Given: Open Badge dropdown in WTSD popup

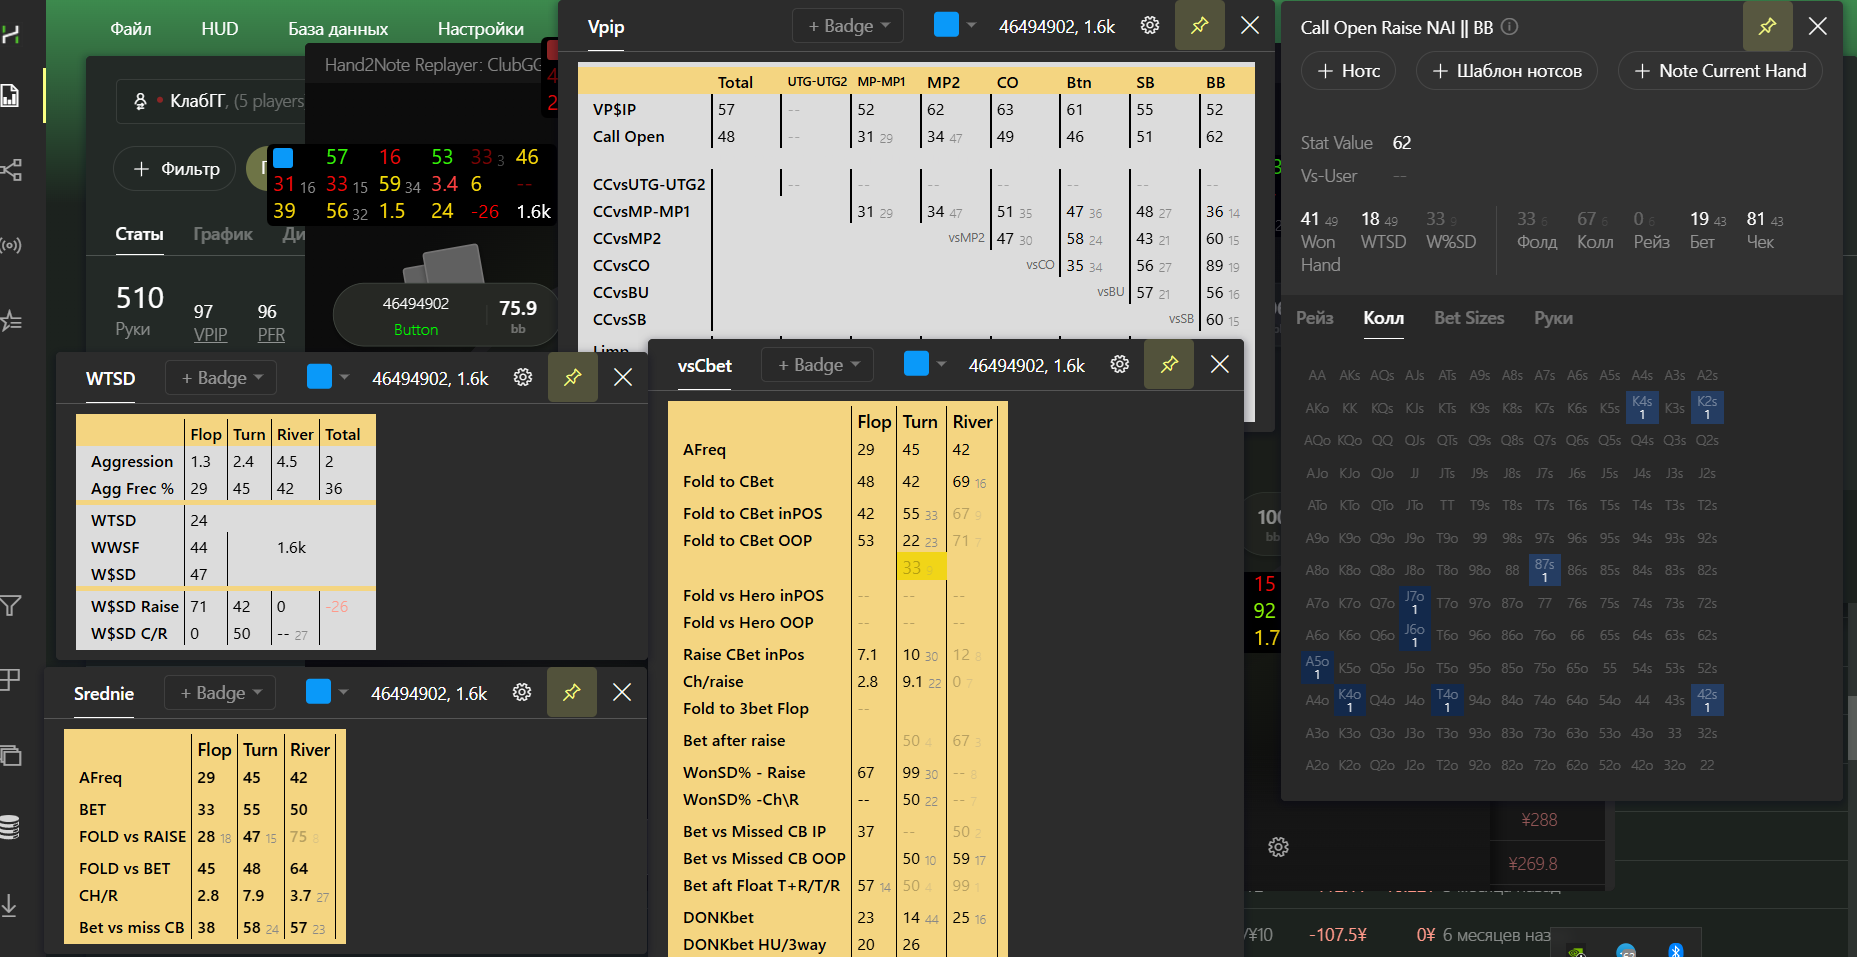Looking at the screenshot, I should [x=221, y=377].
